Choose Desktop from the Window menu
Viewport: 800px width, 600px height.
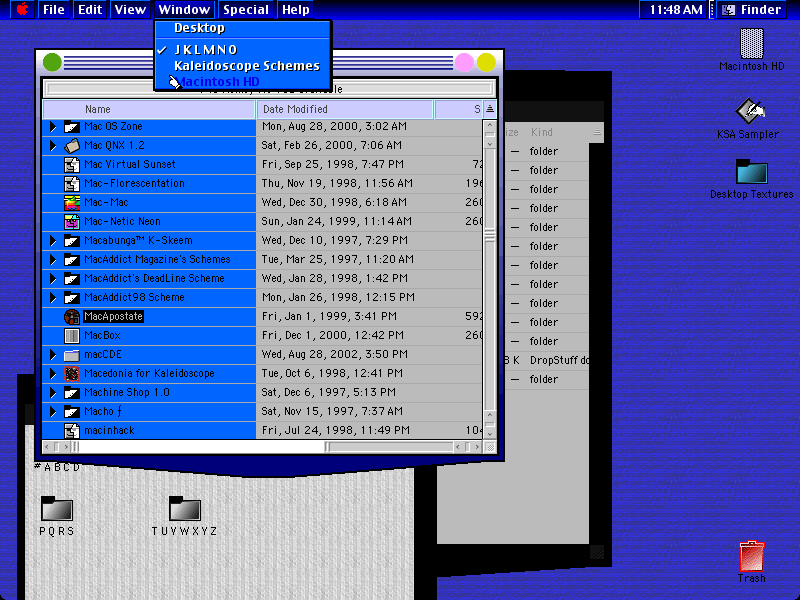coord(243,28)
